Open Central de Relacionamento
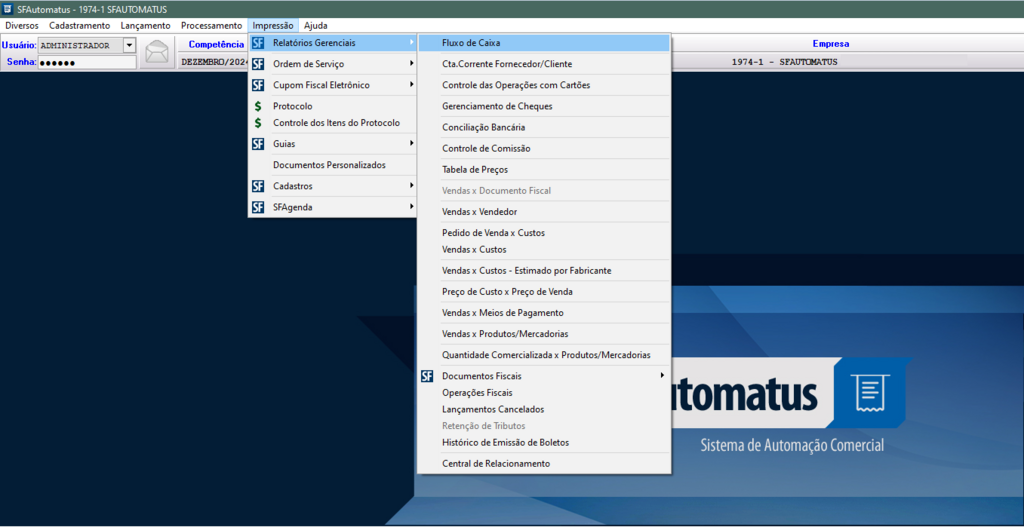This screenshot has height=527, width=1024. coord(496,464)
